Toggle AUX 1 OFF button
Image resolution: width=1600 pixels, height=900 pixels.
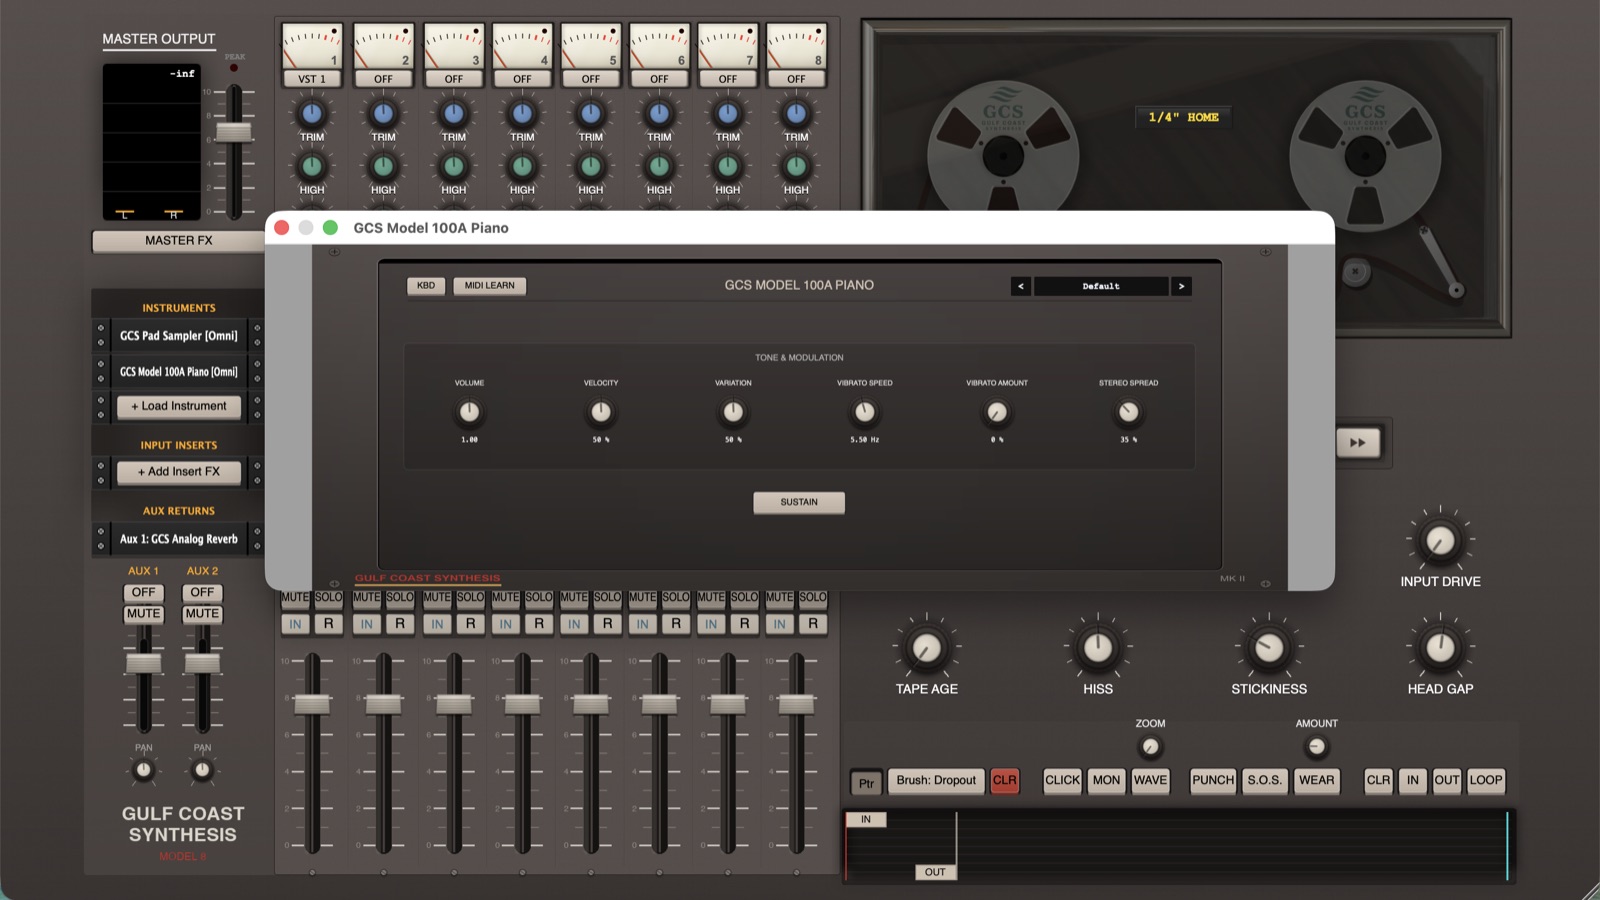pos(143,592)
